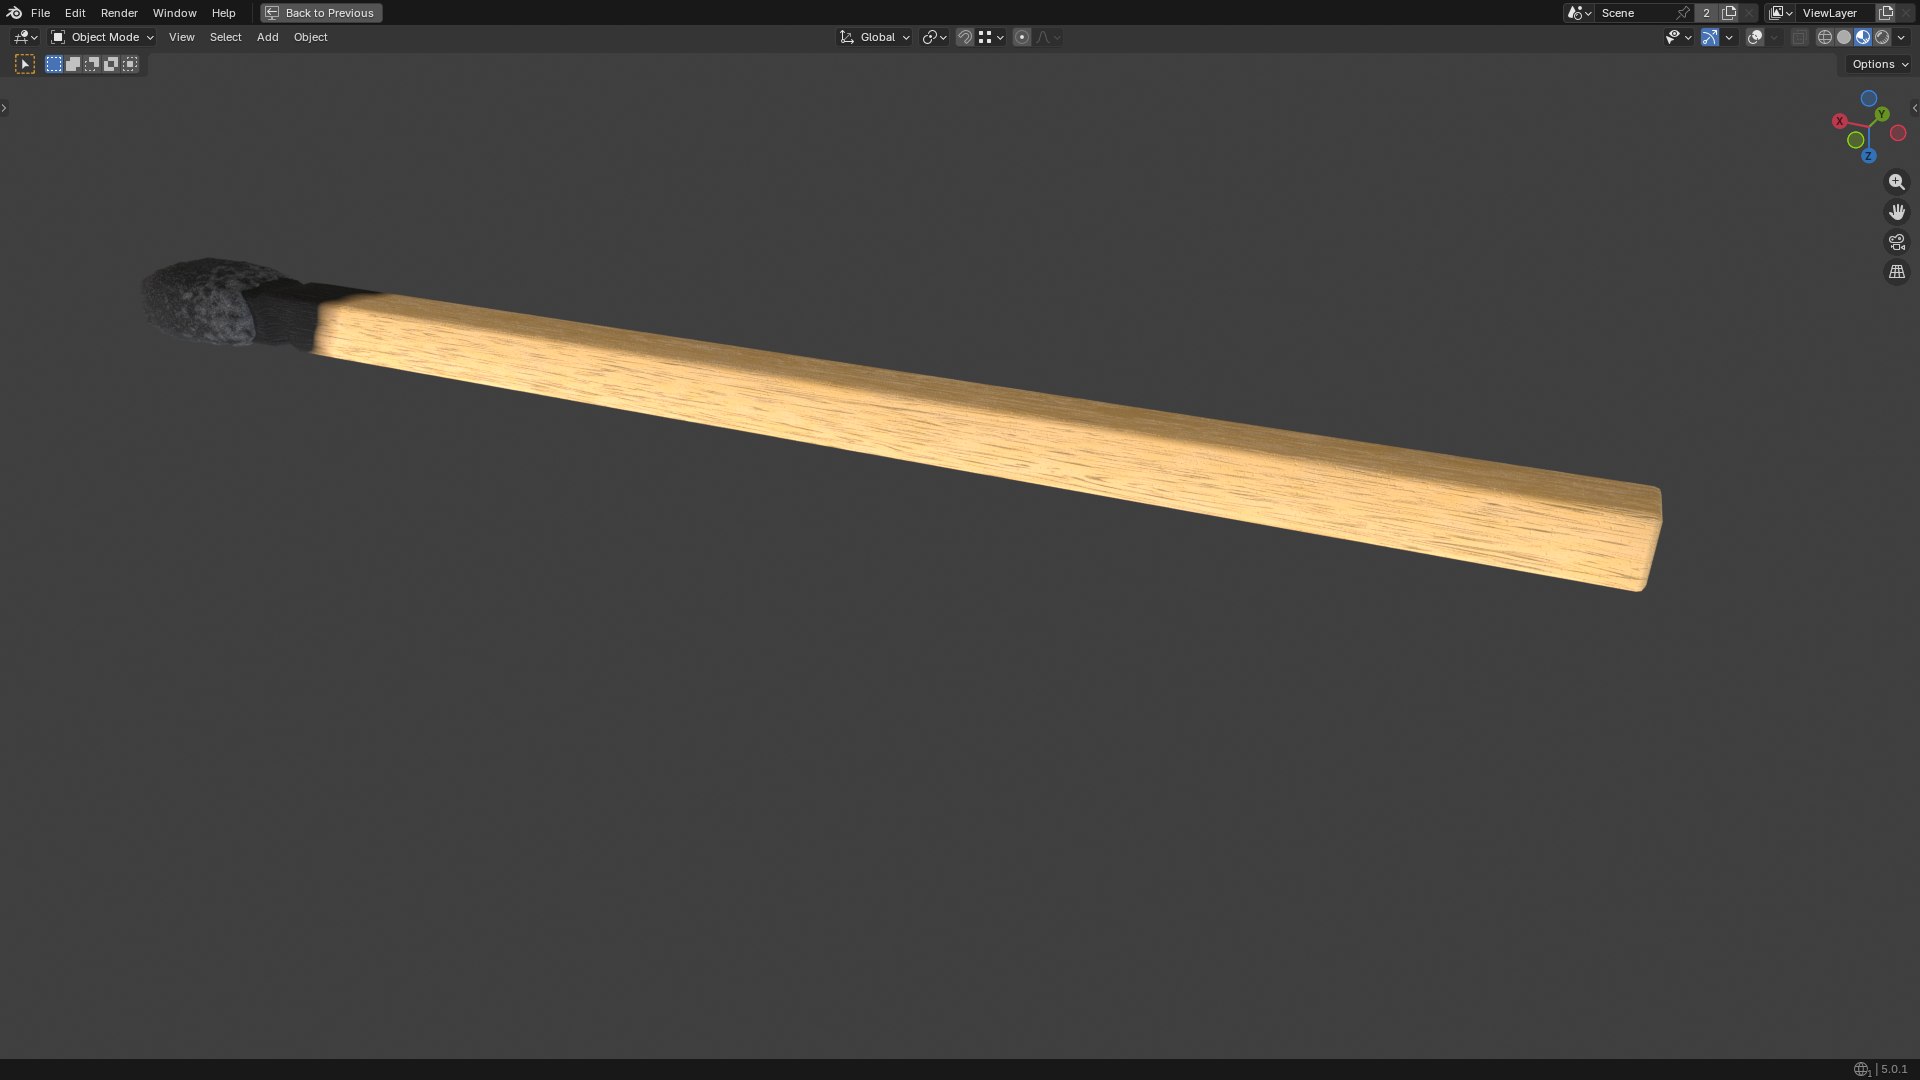
Task: Open the viewport View menu
Action: point(181,37)
